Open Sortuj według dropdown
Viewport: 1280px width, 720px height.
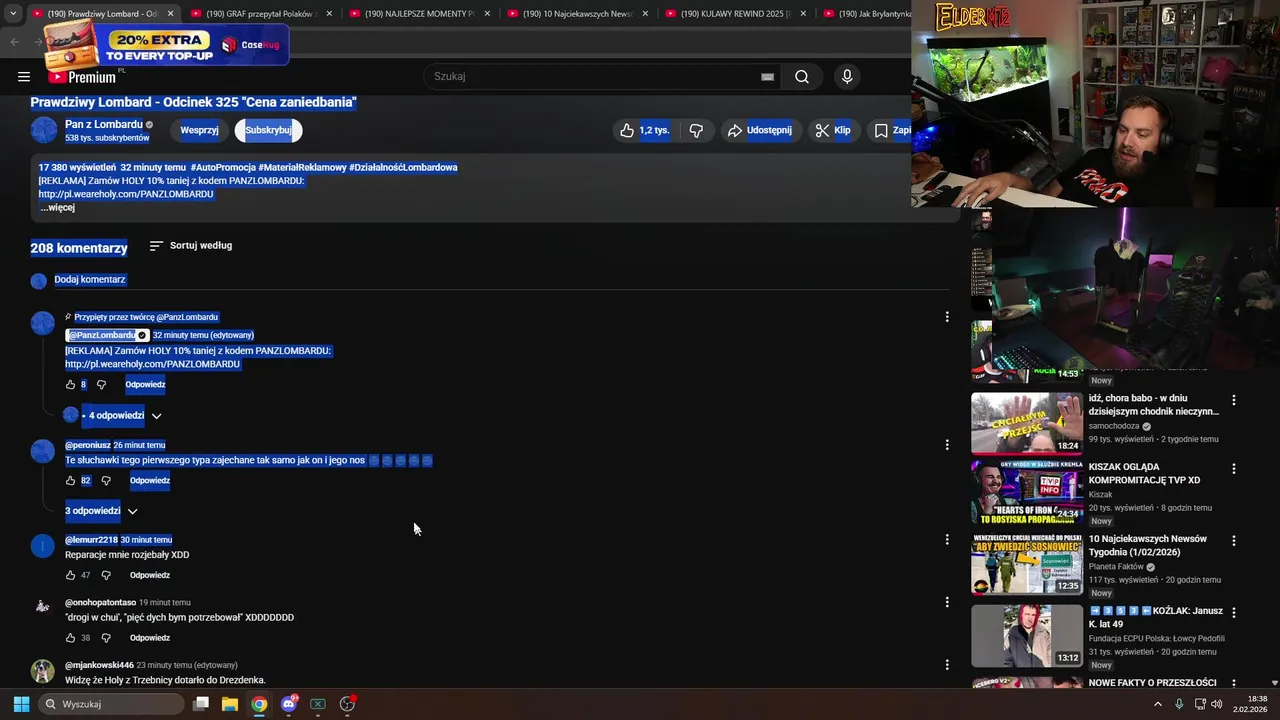pos(191,245)
